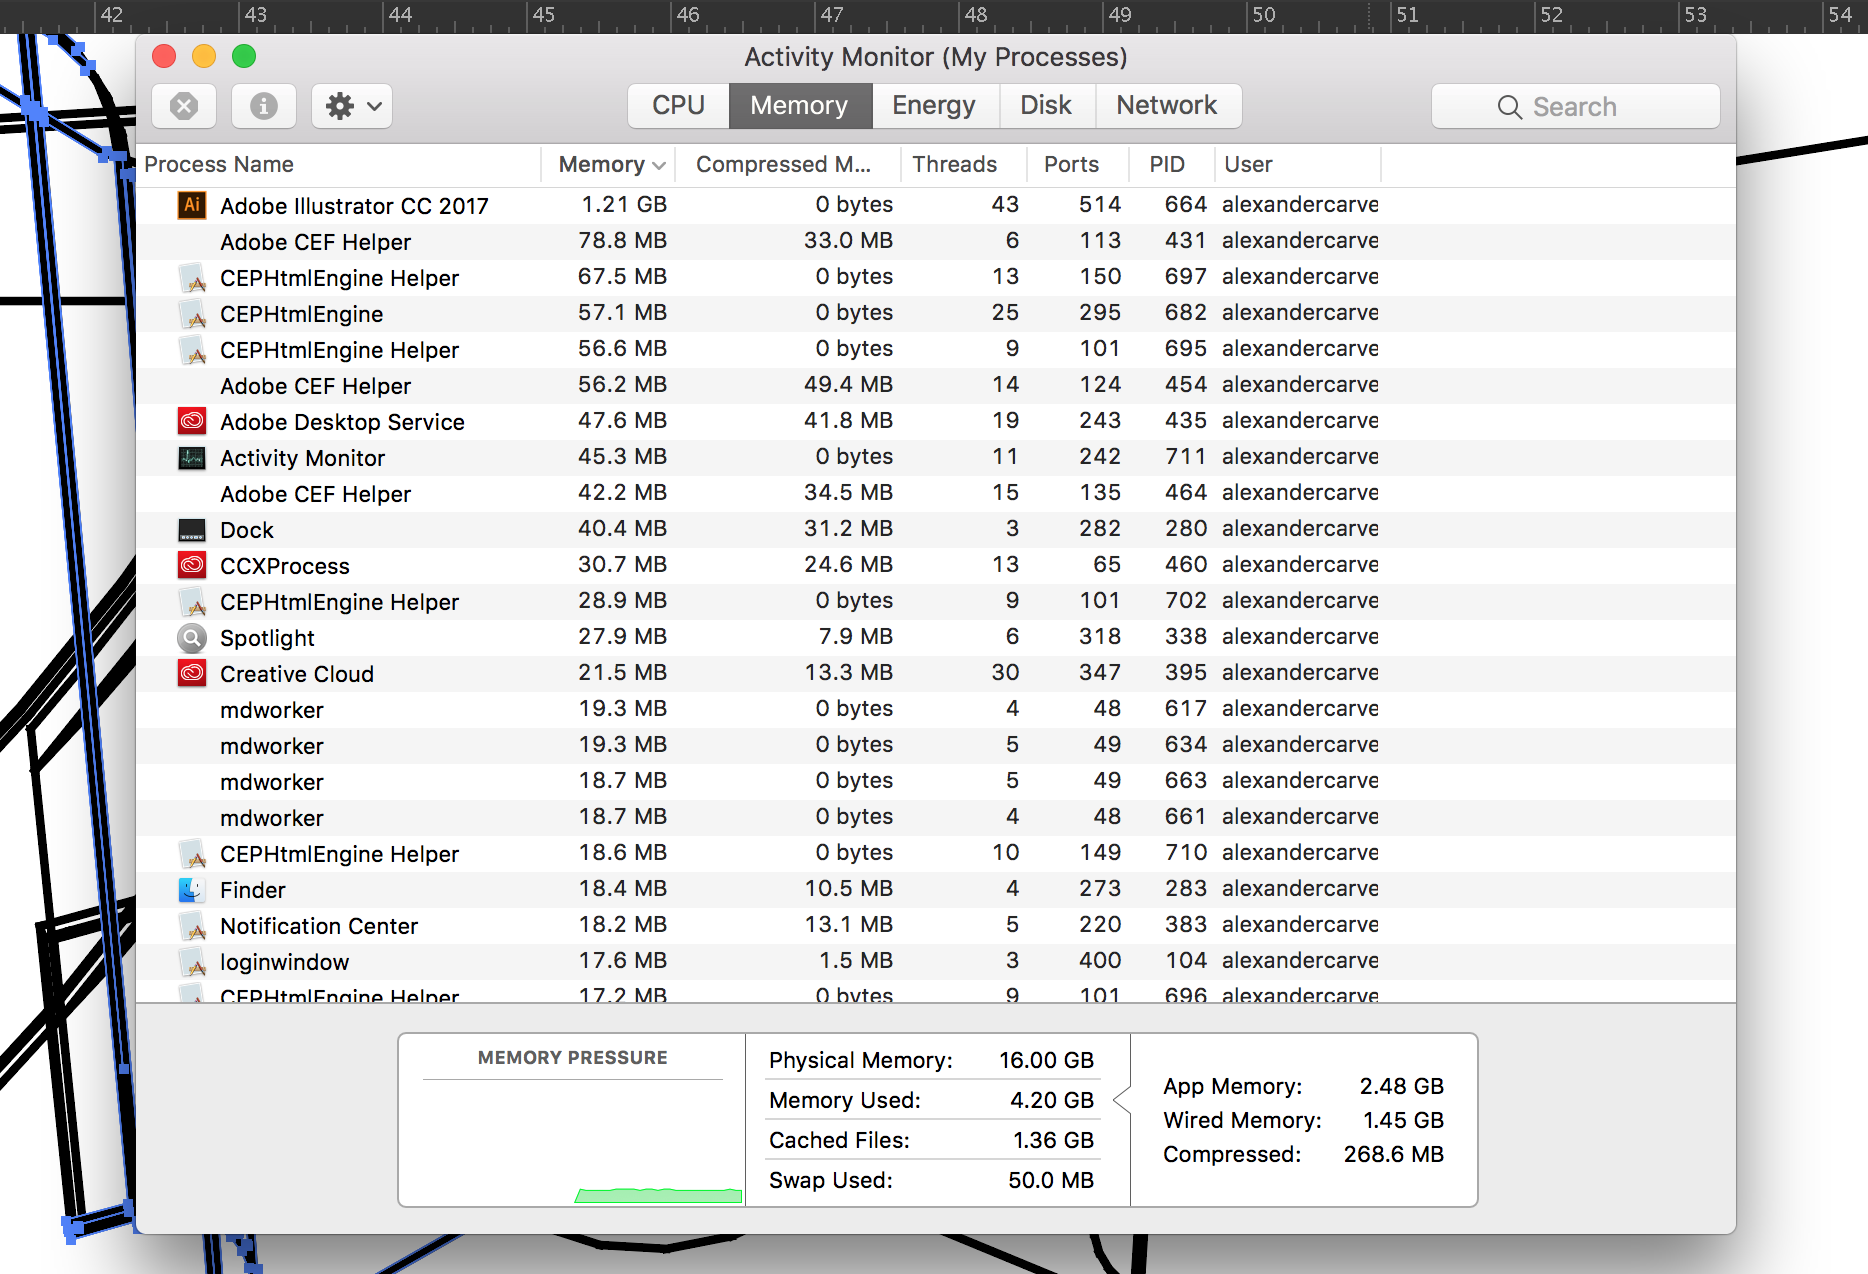Sort by Process Name column
Image resolution: width=1868 pixels, height=1274 pixels.
(338, 165)
